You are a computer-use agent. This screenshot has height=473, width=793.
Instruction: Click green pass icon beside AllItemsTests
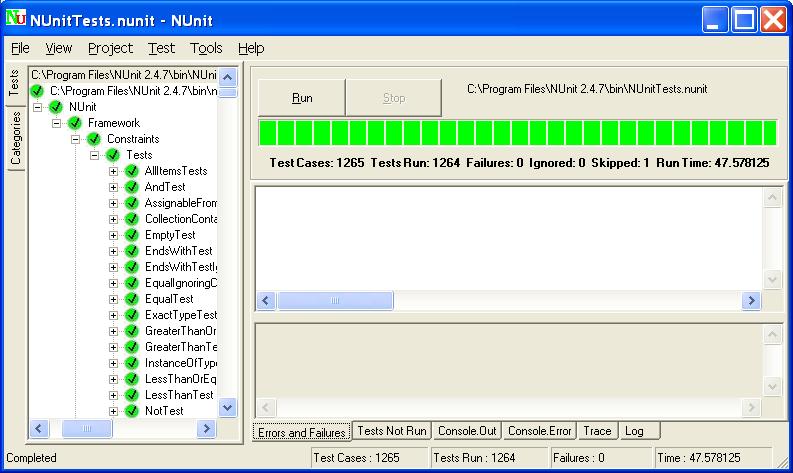pyautogui.click(x=131, y=171)
